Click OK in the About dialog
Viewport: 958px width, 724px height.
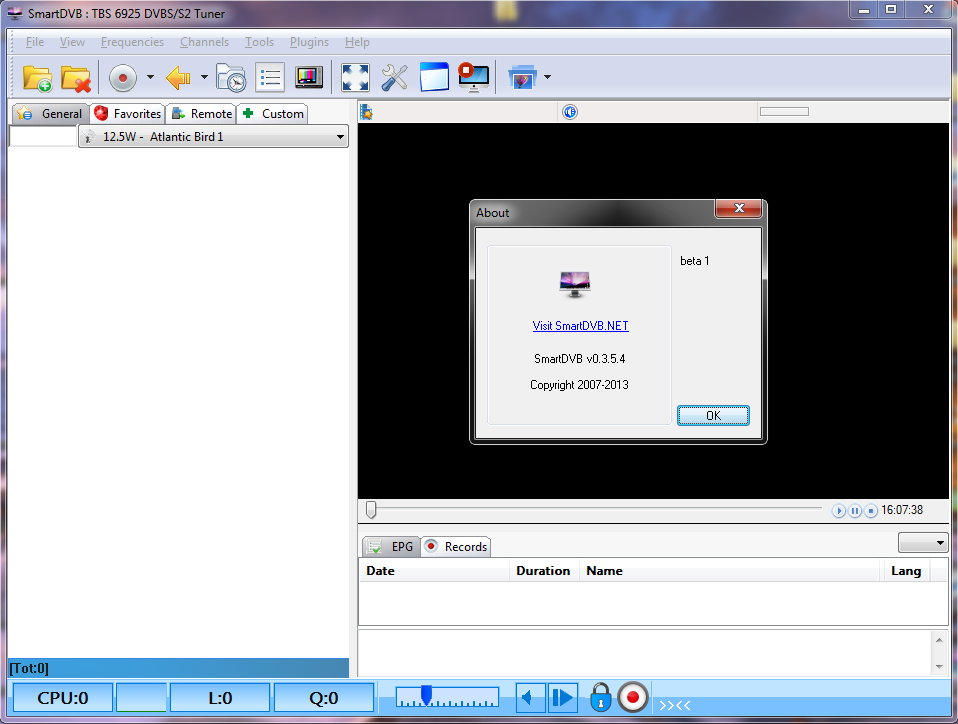[713, 415]
